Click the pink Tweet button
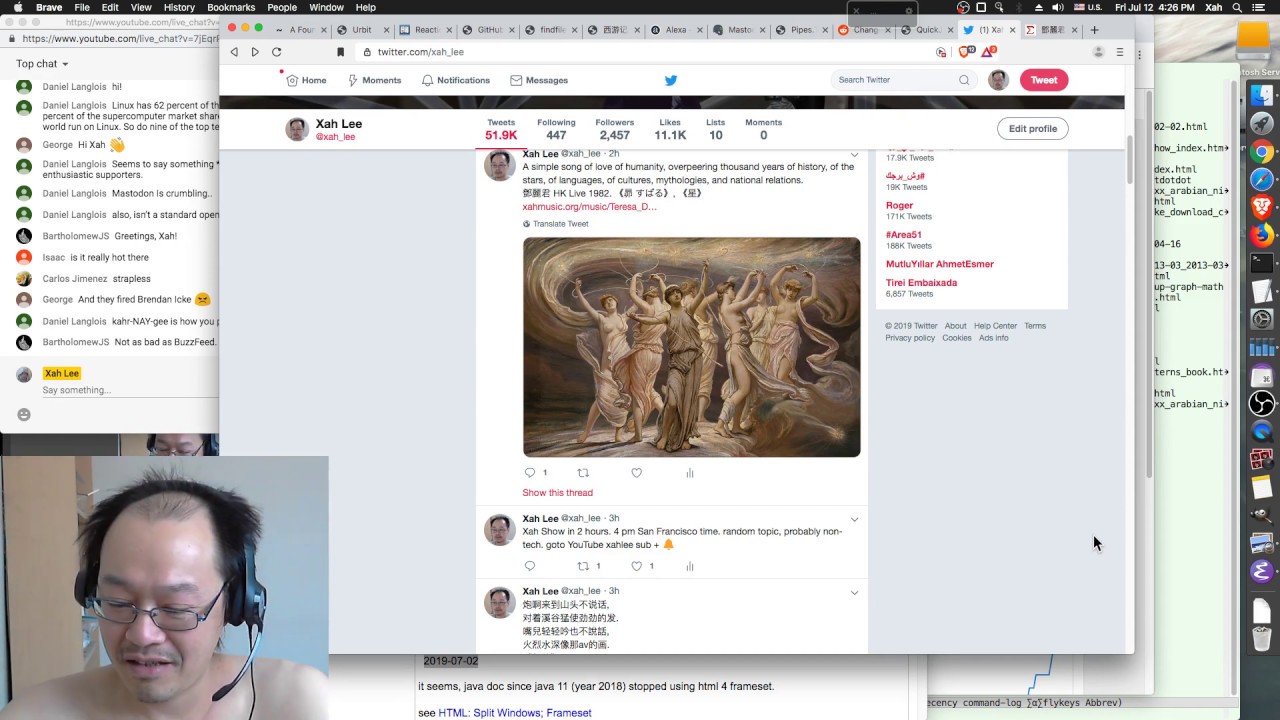 click(1044, 80)
